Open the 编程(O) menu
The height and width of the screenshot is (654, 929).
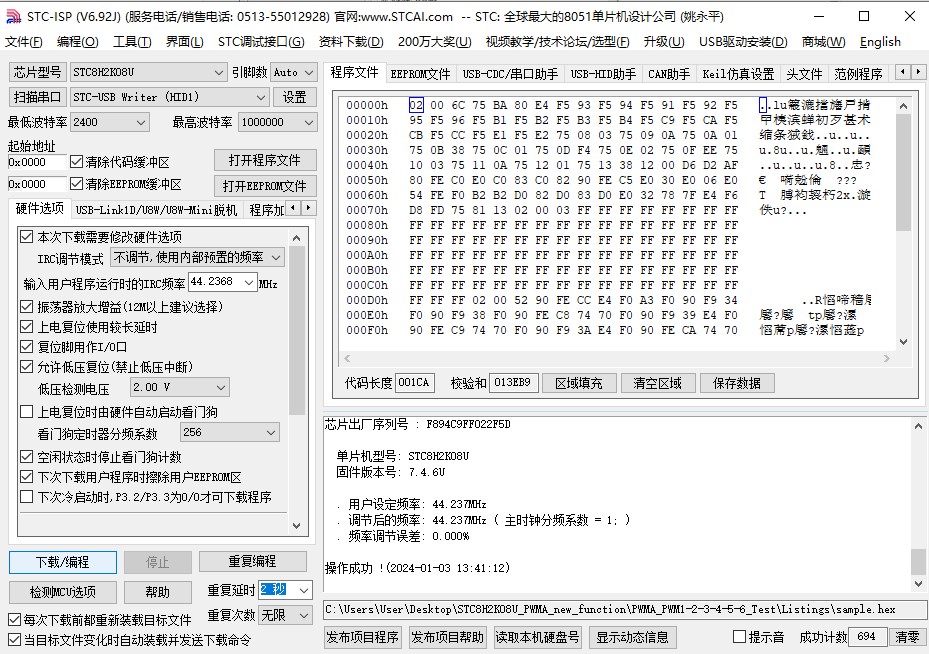point(78,41)
